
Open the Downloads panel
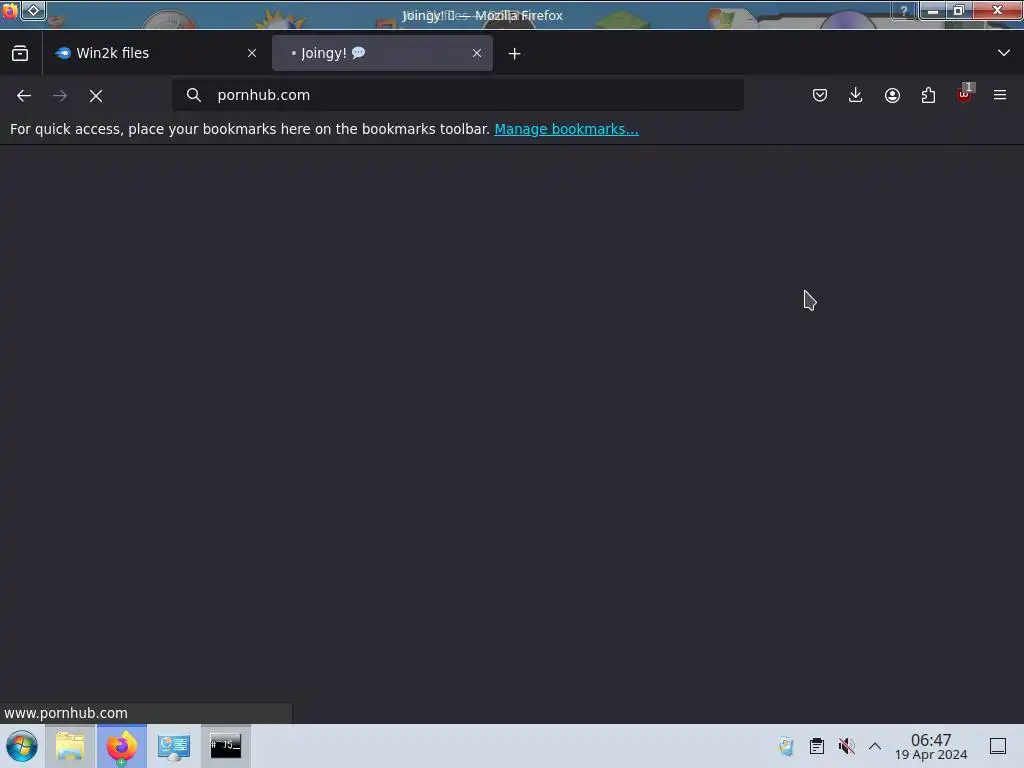[x=856, y=95]
